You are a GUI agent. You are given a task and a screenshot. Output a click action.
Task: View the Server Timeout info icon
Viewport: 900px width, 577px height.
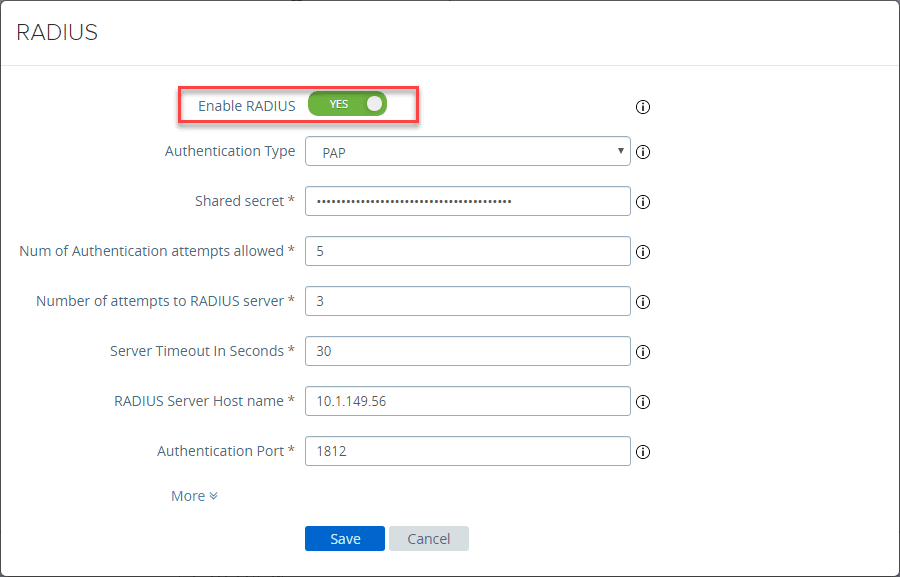(x=643, y=351)
